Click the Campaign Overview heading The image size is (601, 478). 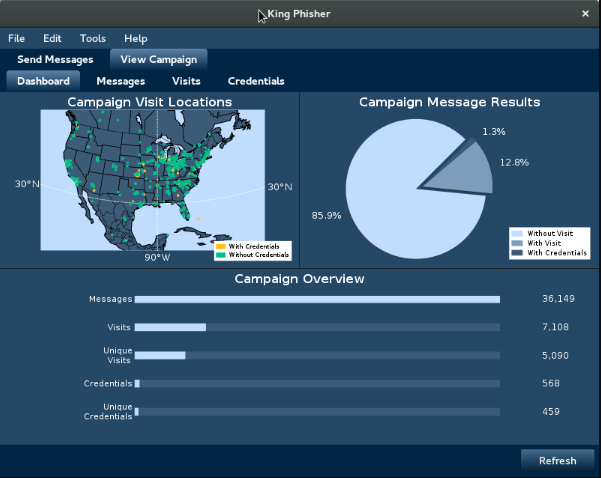[x=299, y=279]
